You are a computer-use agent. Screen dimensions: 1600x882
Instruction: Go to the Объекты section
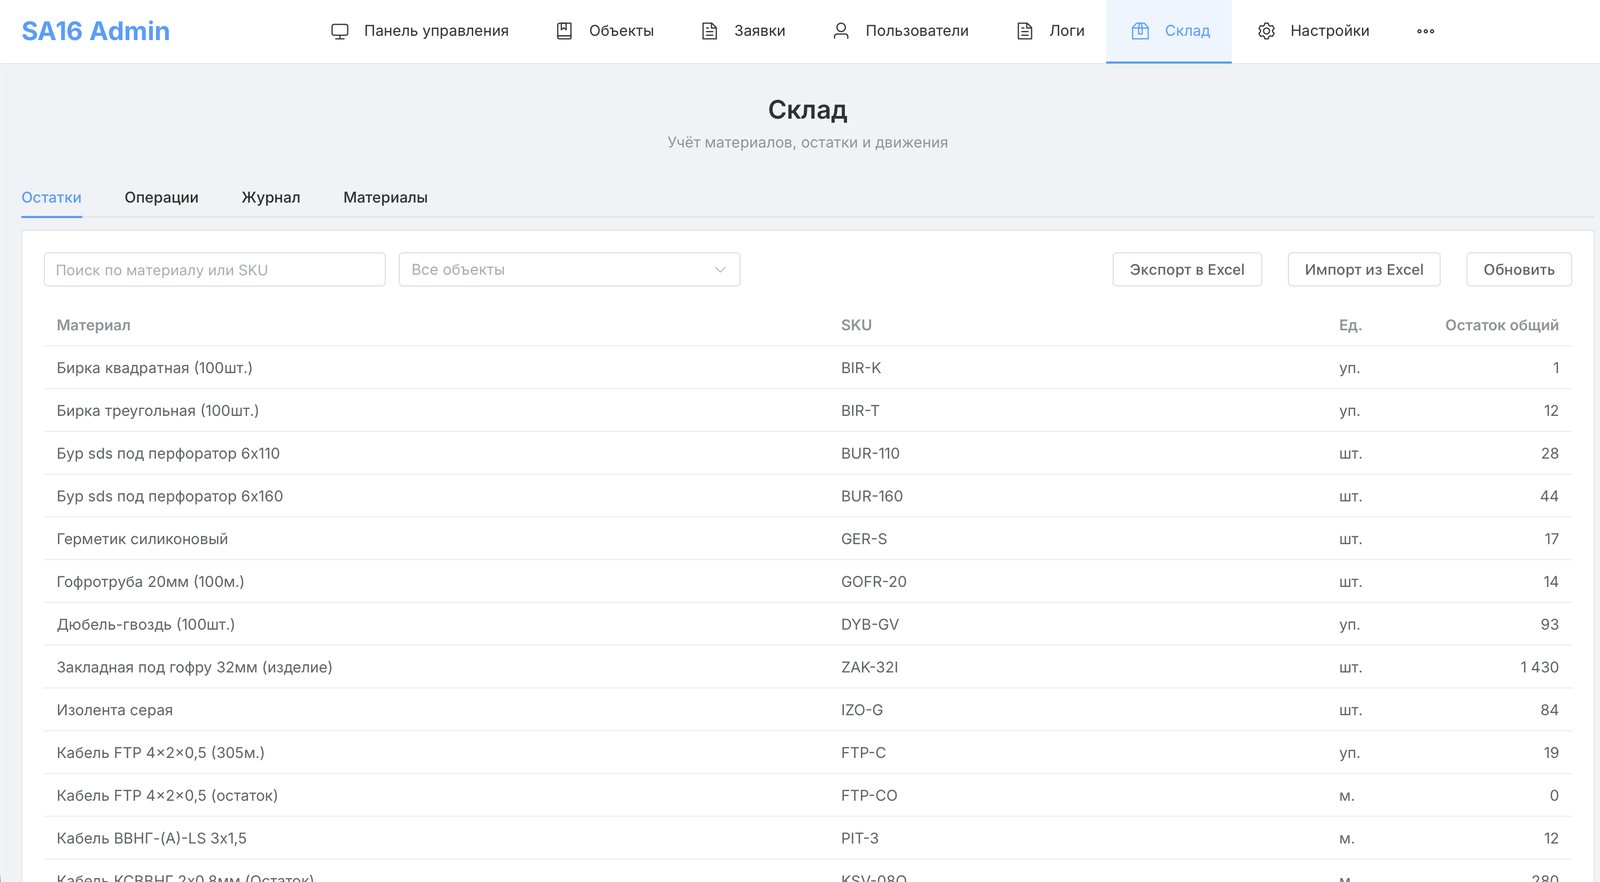(605, 31)
